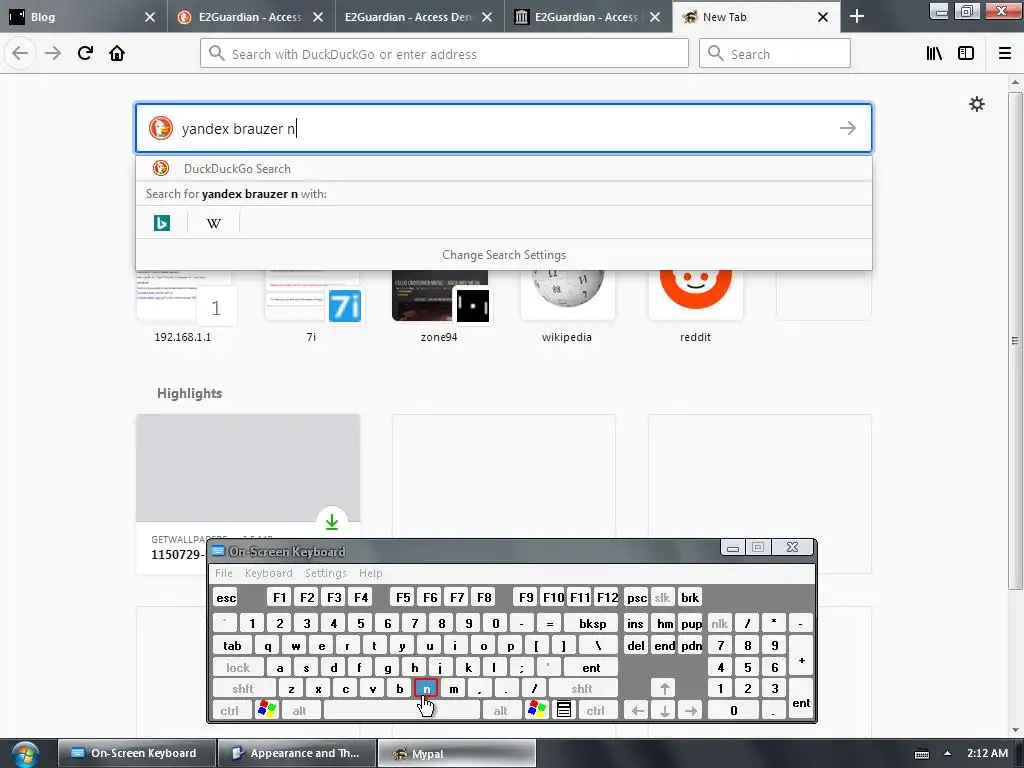Toggle the left alt key on on-screen keyboard

(x=300, y=711)
